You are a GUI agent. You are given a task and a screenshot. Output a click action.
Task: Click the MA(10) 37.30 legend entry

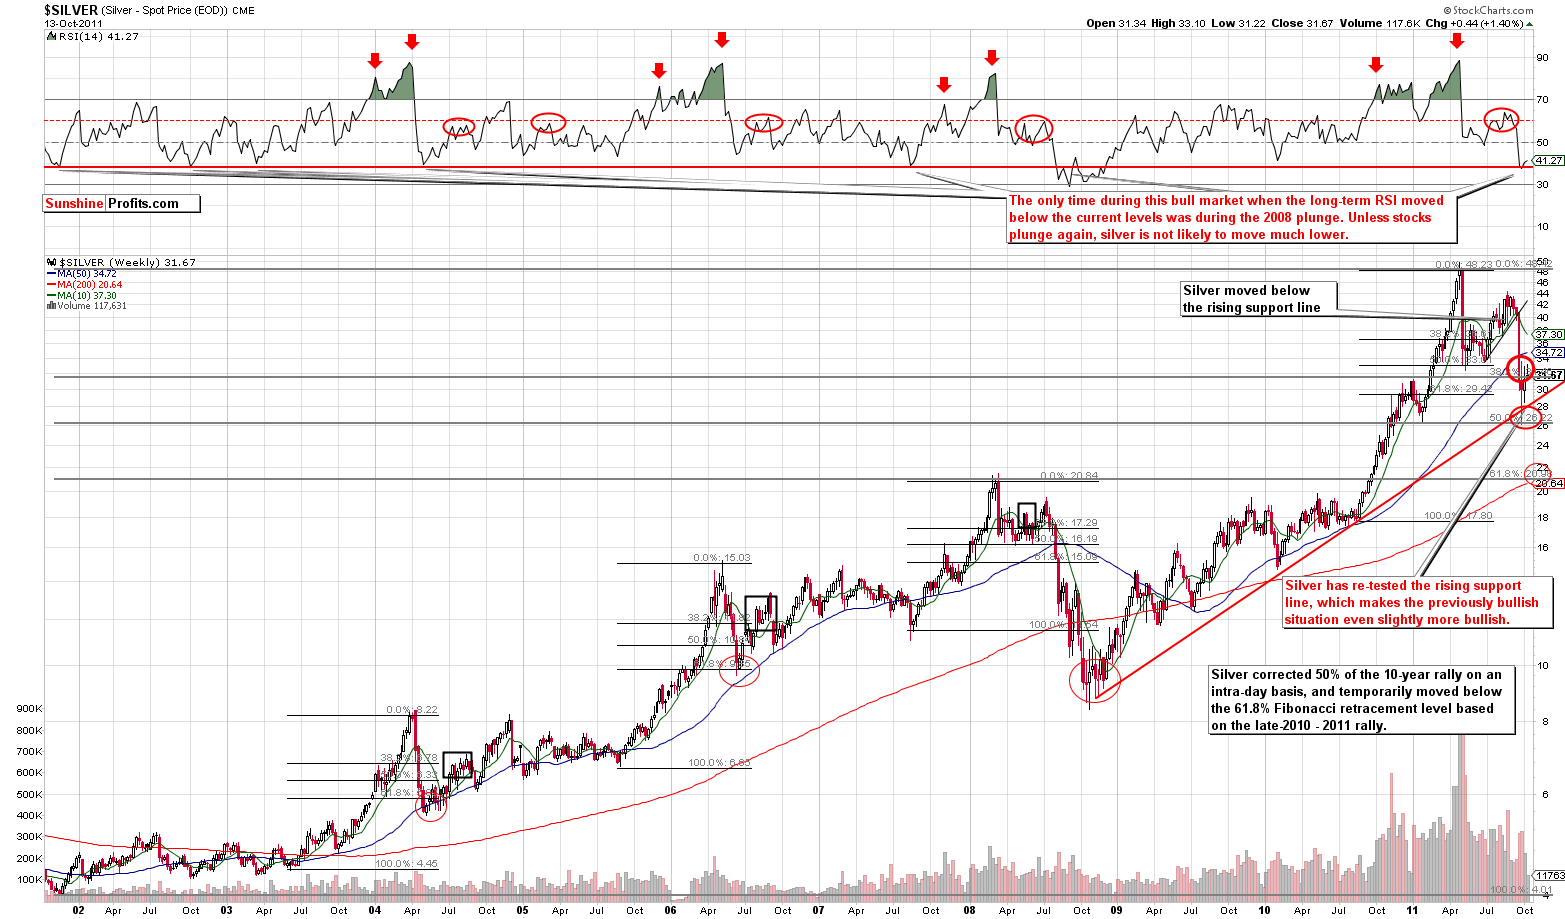(x=82, y=295)
